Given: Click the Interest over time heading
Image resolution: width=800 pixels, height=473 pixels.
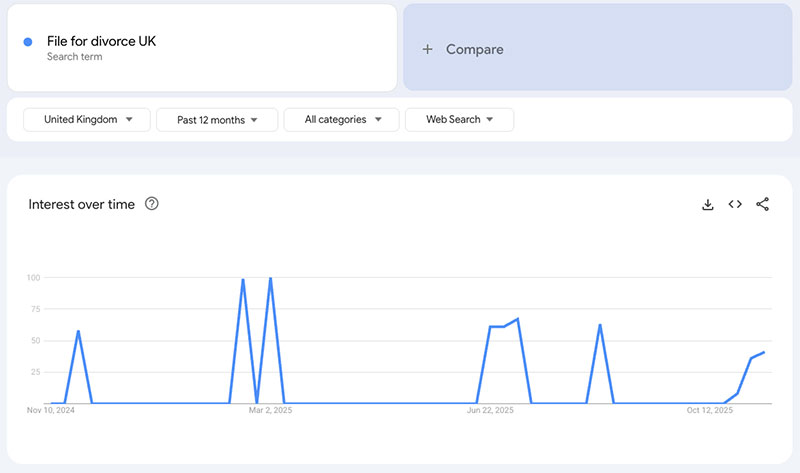Looking at the screenshot, I should point(80,204).
